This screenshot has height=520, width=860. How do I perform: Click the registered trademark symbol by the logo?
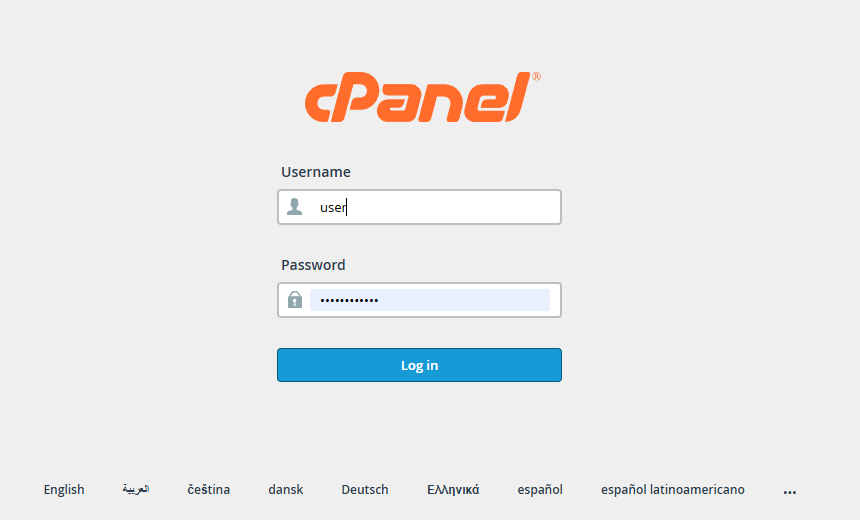[536, 76]
